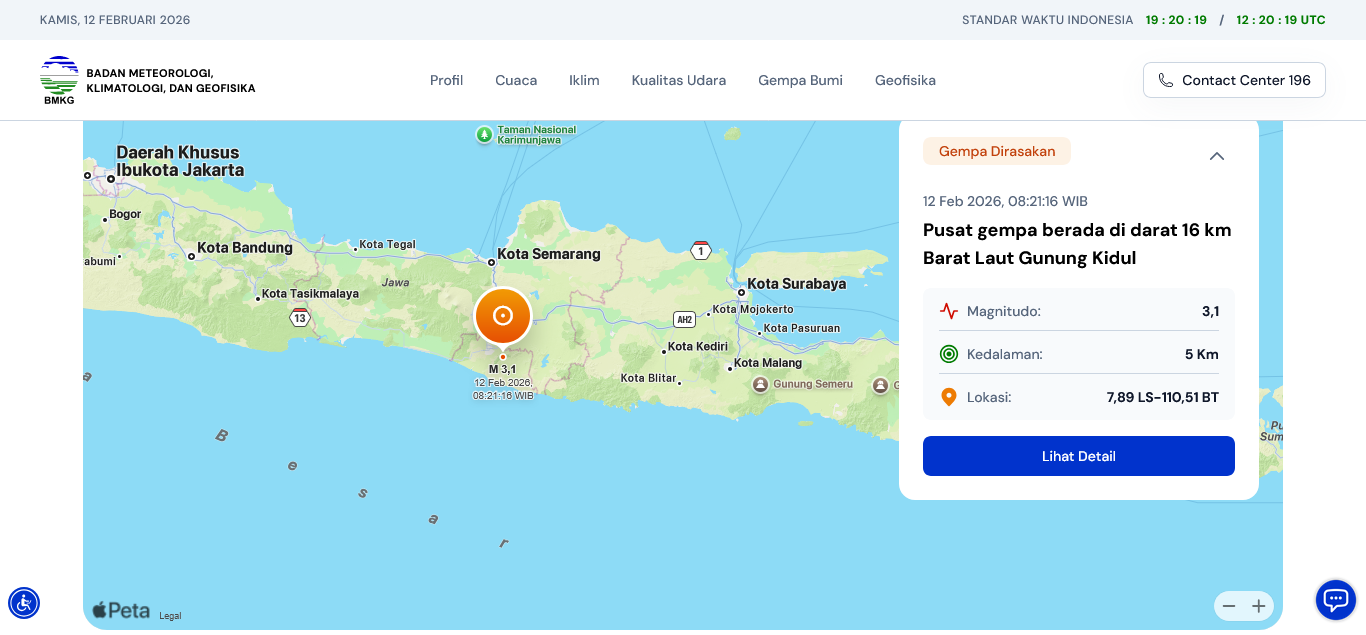Collapse the earthquake info card chevron
The image size is (1366, 635).
tap(1217, 156)
